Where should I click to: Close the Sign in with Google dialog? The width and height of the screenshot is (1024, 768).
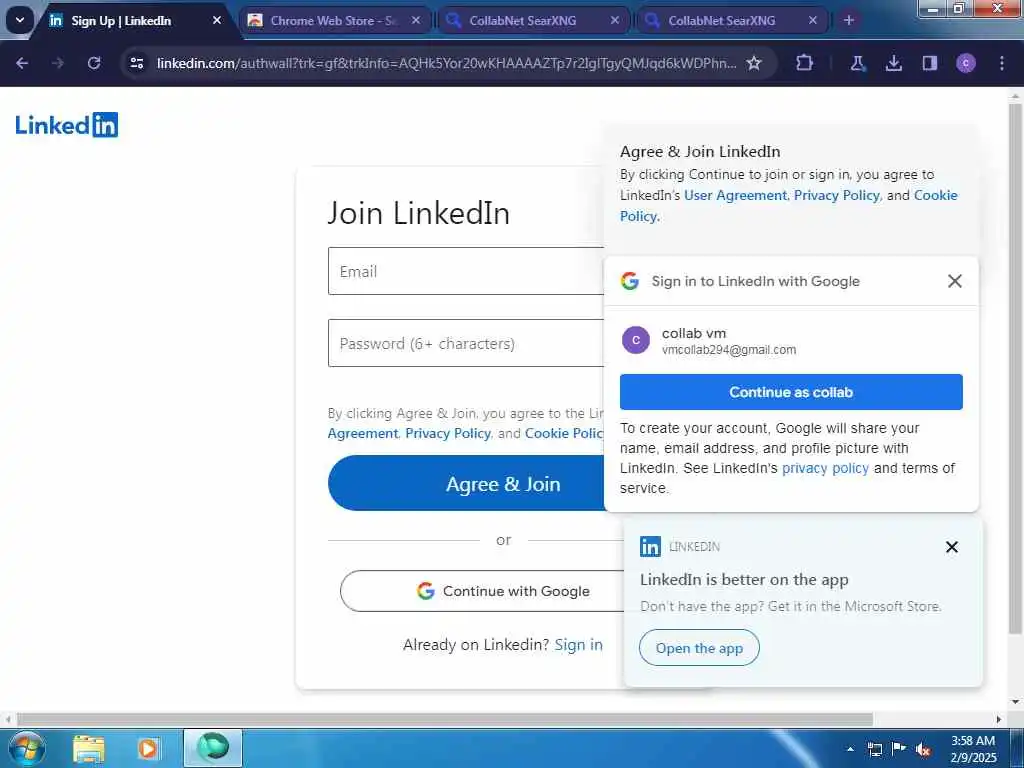[x=955, y=281]
